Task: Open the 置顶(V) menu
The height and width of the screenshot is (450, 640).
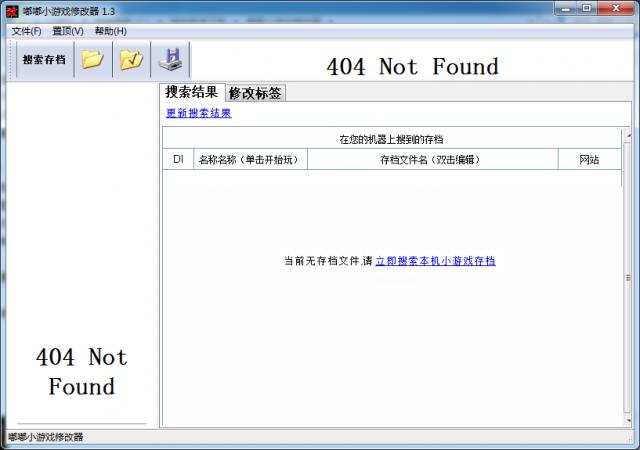Action: coord(68,31)
